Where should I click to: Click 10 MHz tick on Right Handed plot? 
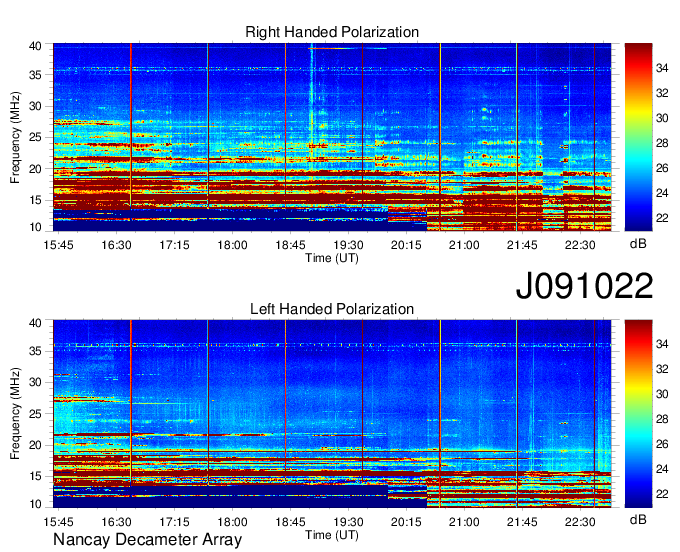point(35,227)
